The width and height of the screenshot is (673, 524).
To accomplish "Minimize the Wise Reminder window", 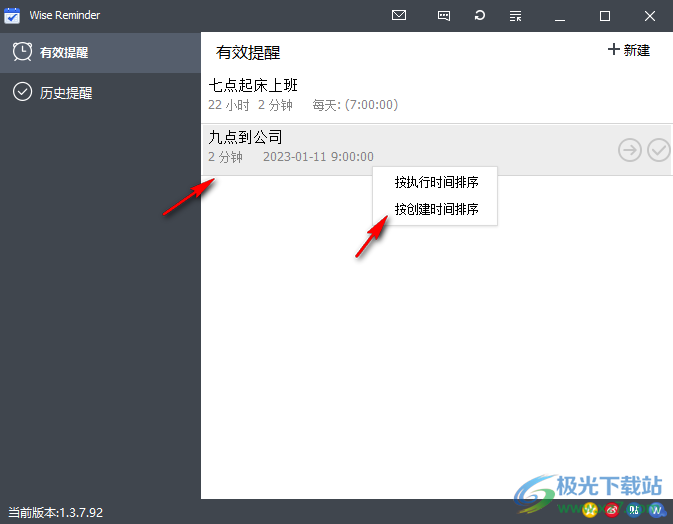I will tap(559, 16).
